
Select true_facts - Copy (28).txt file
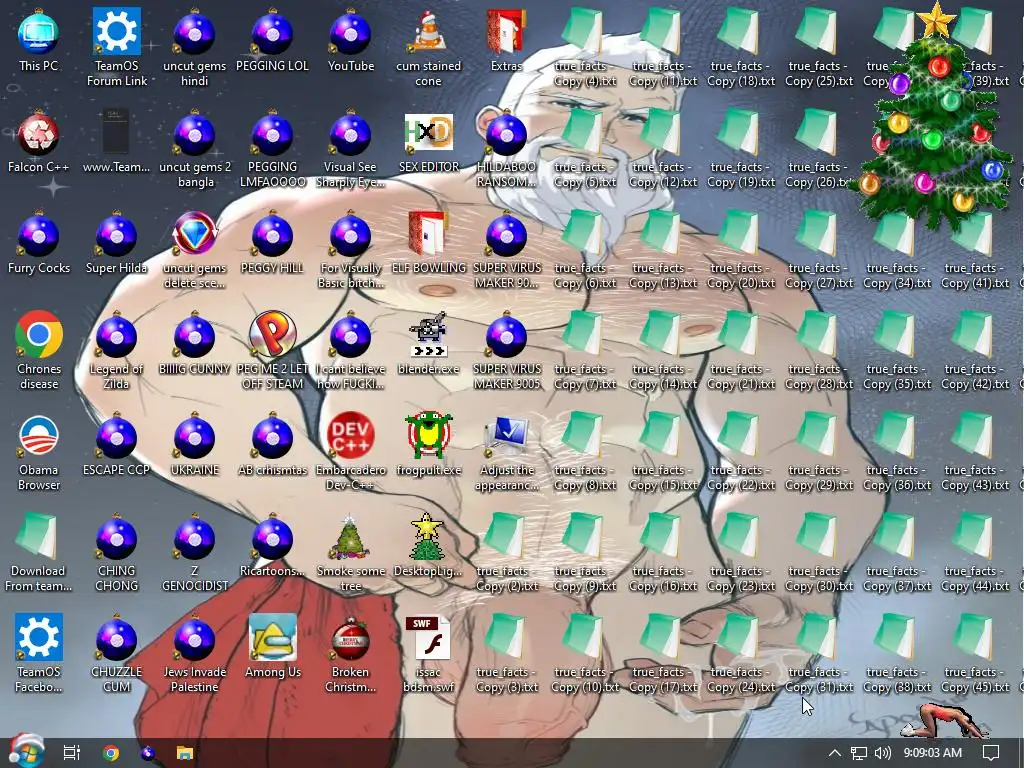coord(818,351)
